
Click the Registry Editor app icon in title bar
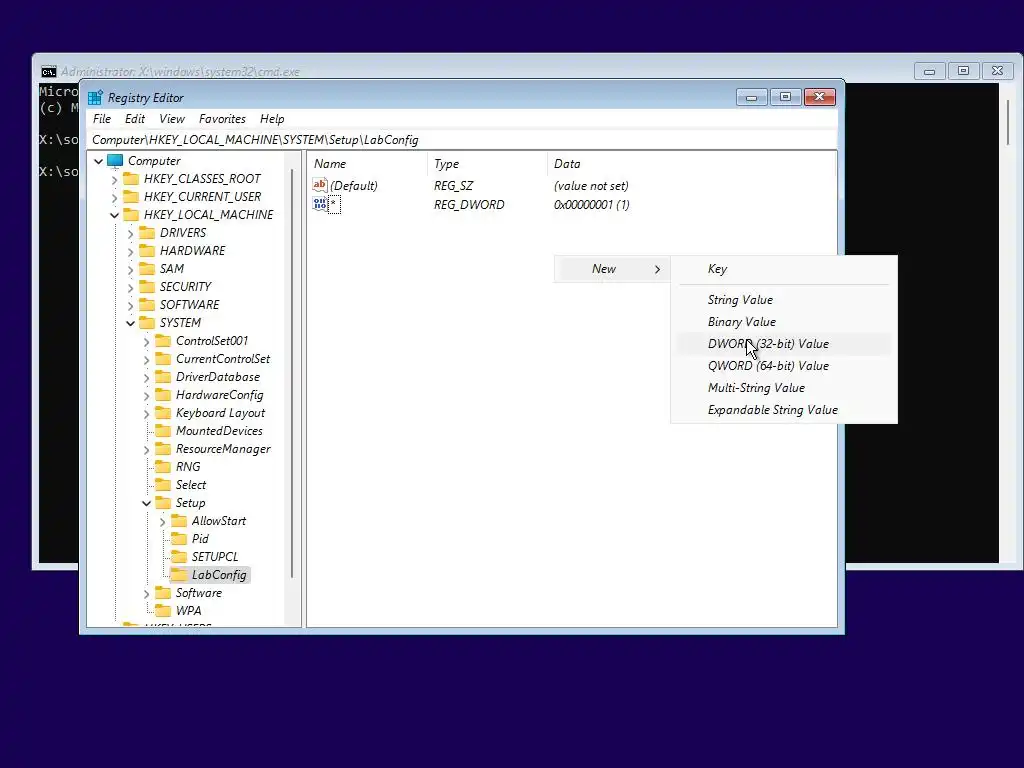95,97
